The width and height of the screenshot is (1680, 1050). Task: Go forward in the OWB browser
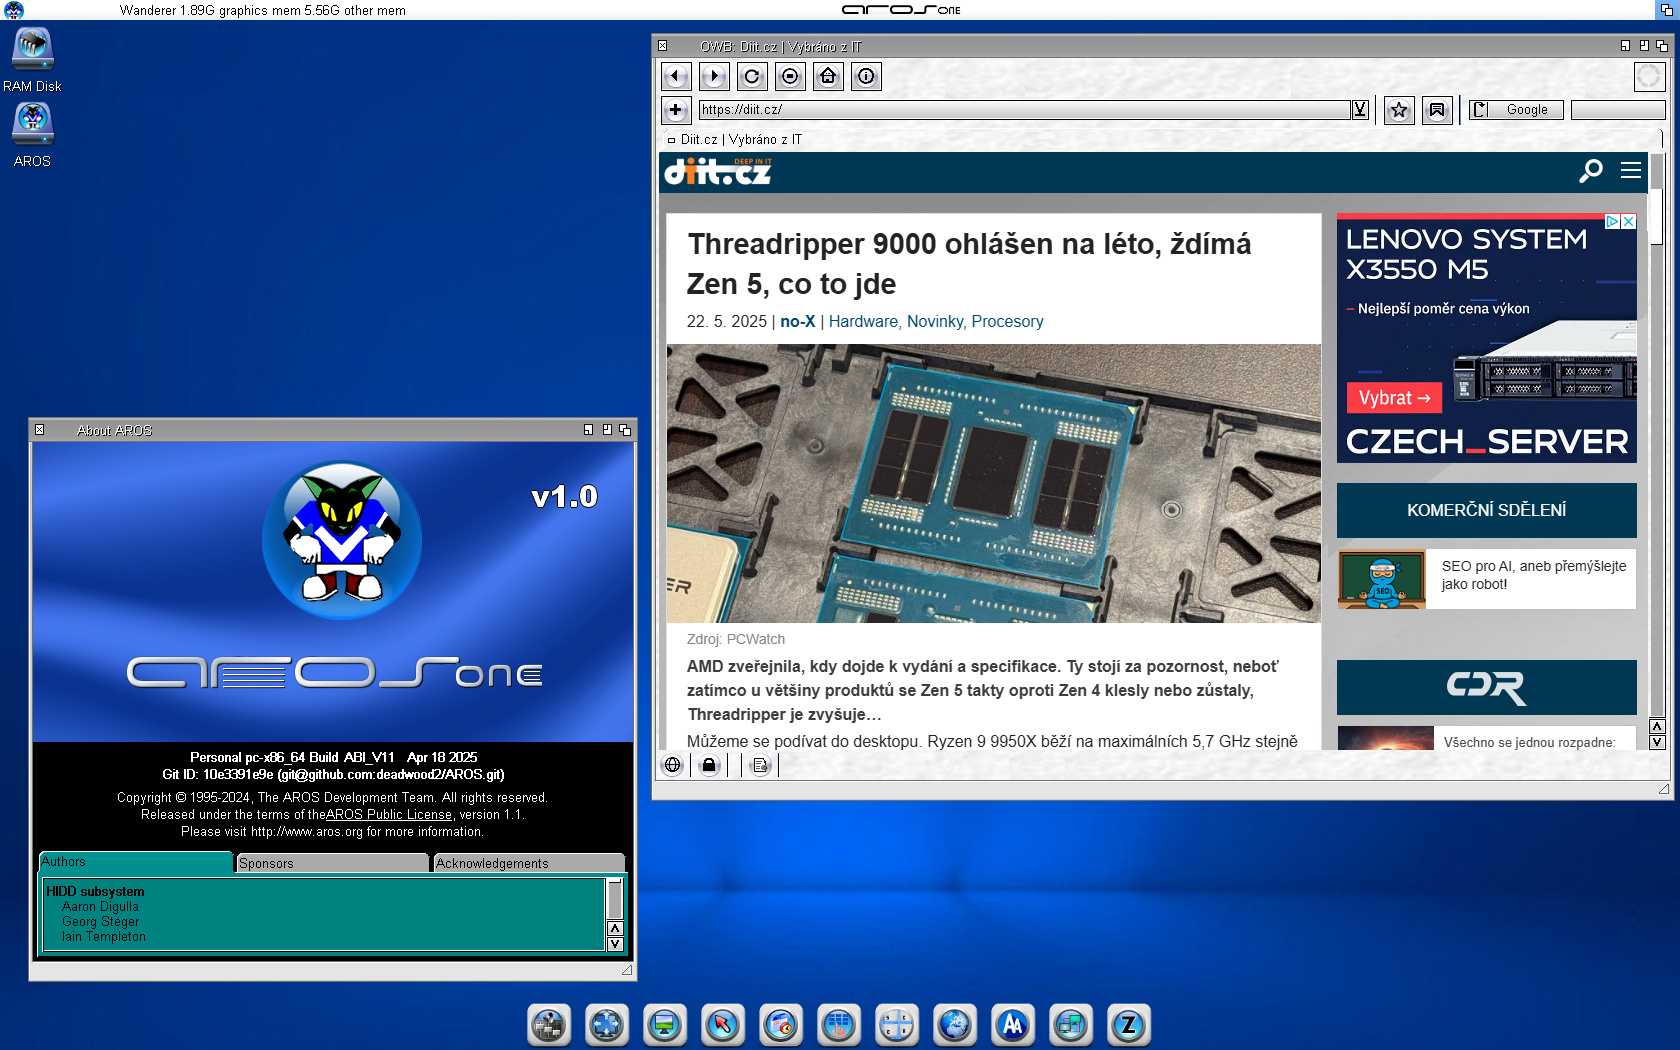(x=714, y=76)
